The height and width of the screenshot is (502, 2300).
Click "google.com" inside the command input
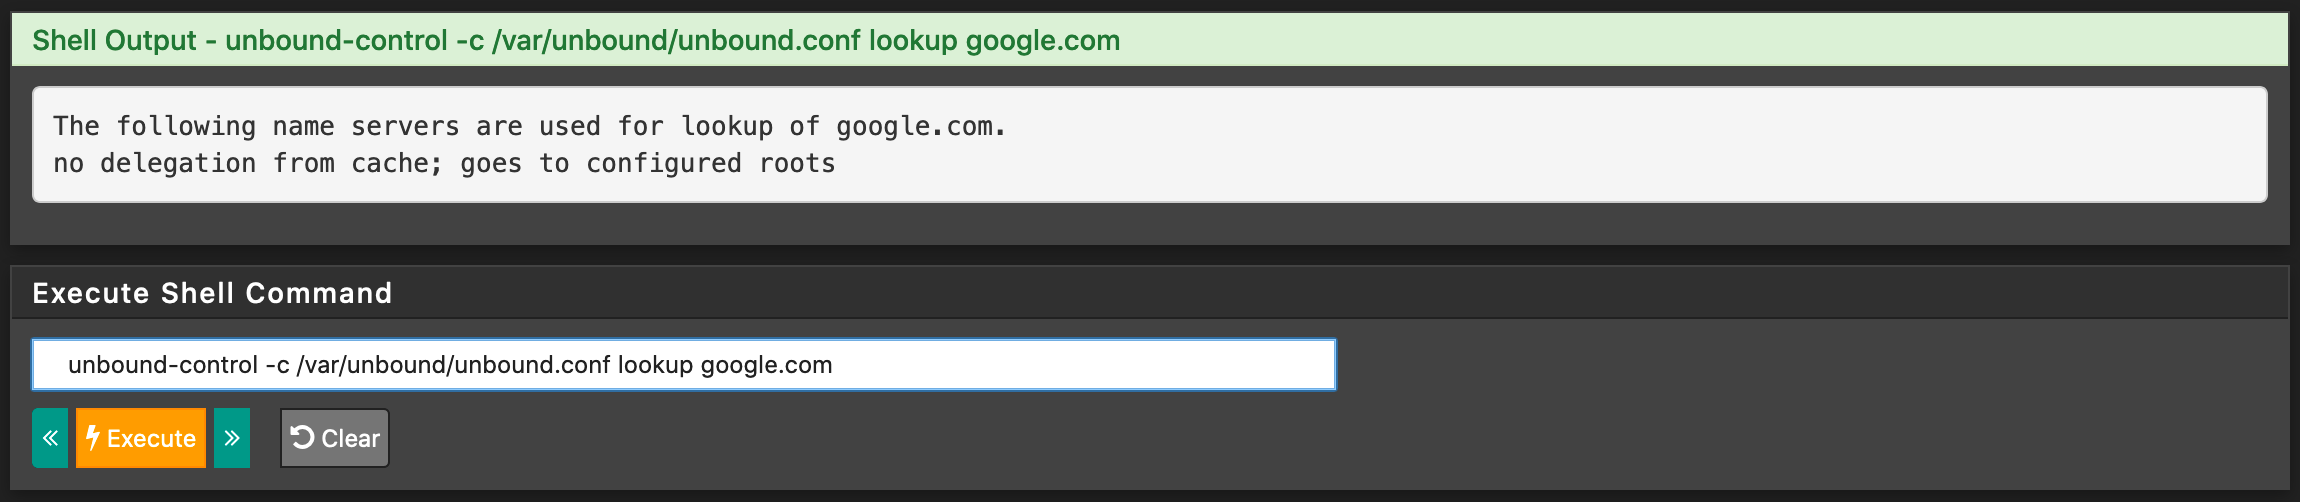click(766, 365)
